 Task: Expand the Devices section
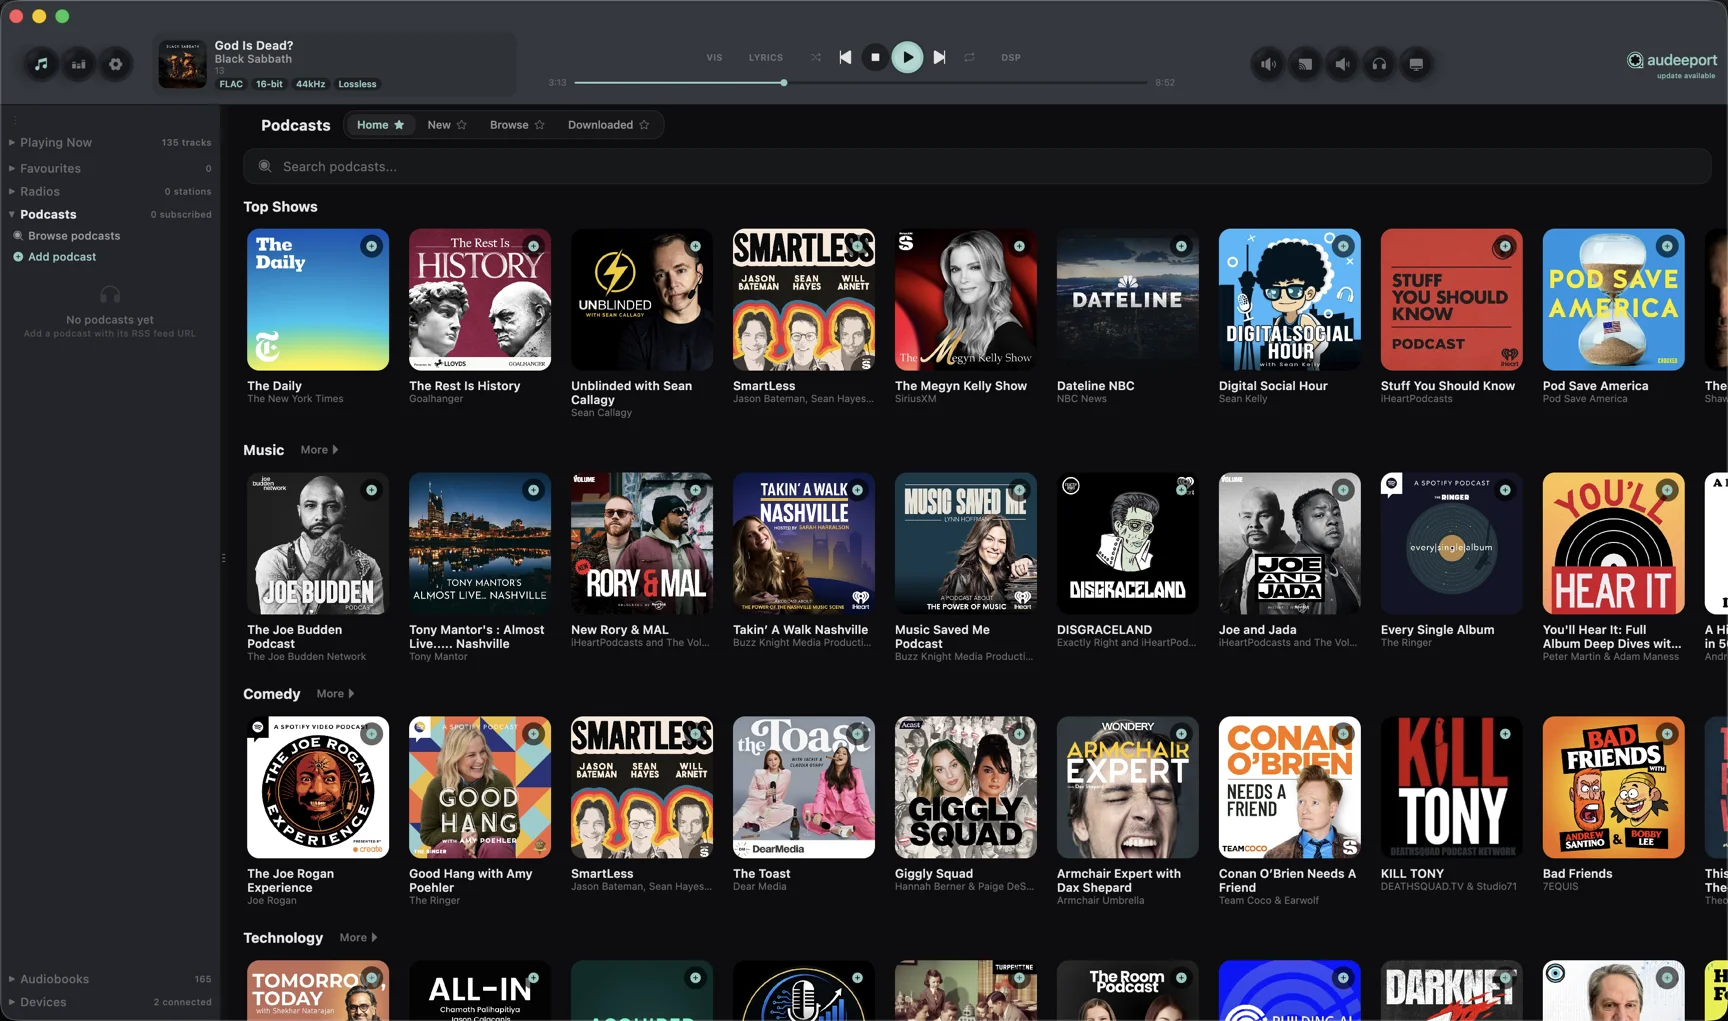[12, 1002]
